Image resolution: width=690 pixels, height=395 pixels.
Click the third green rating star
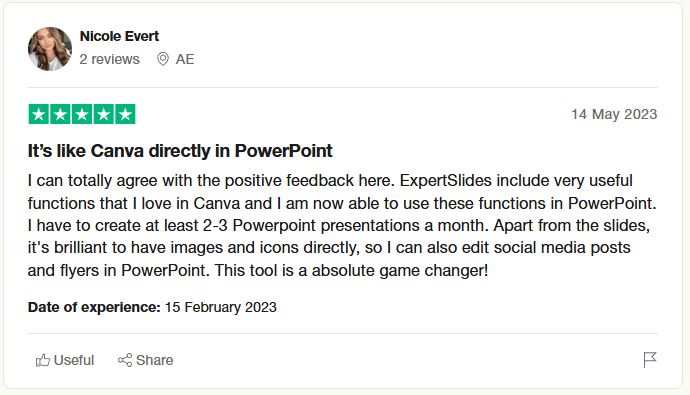[82, 114]
